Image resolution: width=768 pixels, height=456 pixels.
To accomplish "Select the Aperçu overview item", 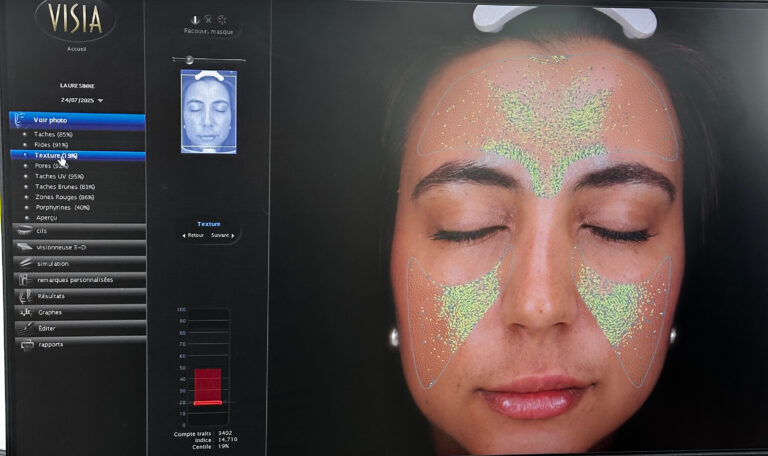I will pos(47,217).
